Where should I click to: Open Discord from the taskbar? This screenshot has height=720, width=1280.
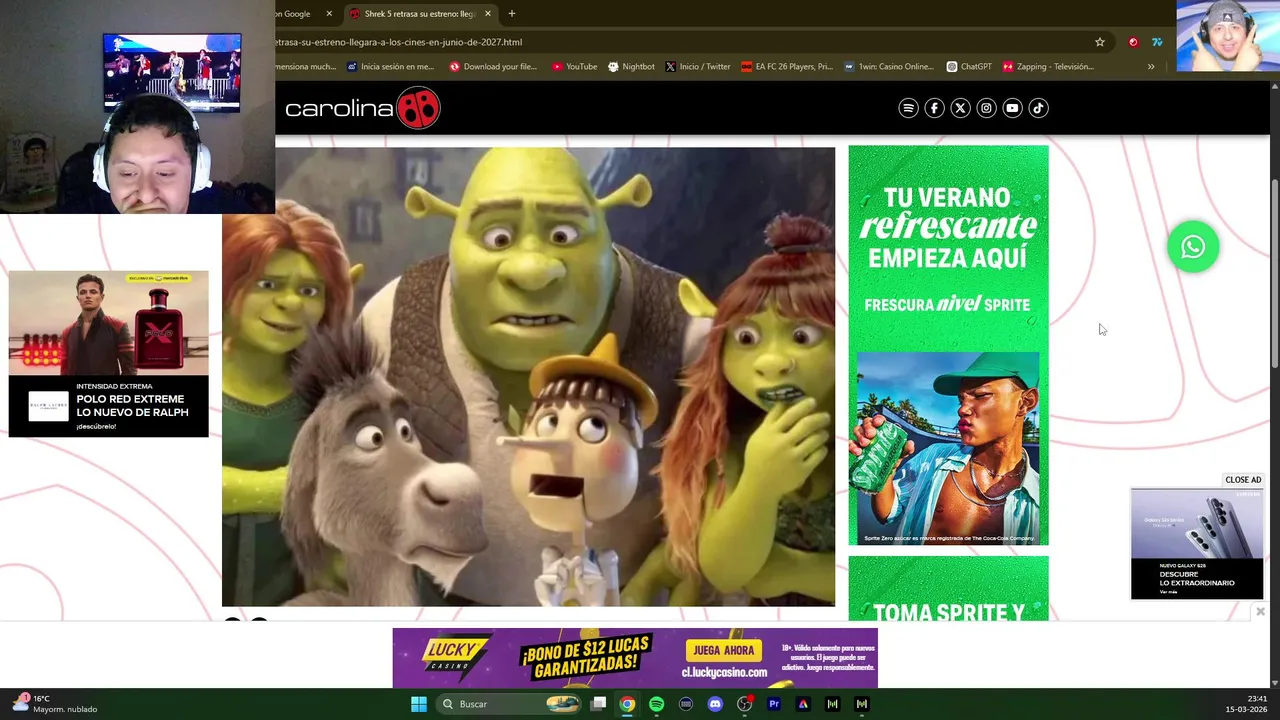[715, 704]
